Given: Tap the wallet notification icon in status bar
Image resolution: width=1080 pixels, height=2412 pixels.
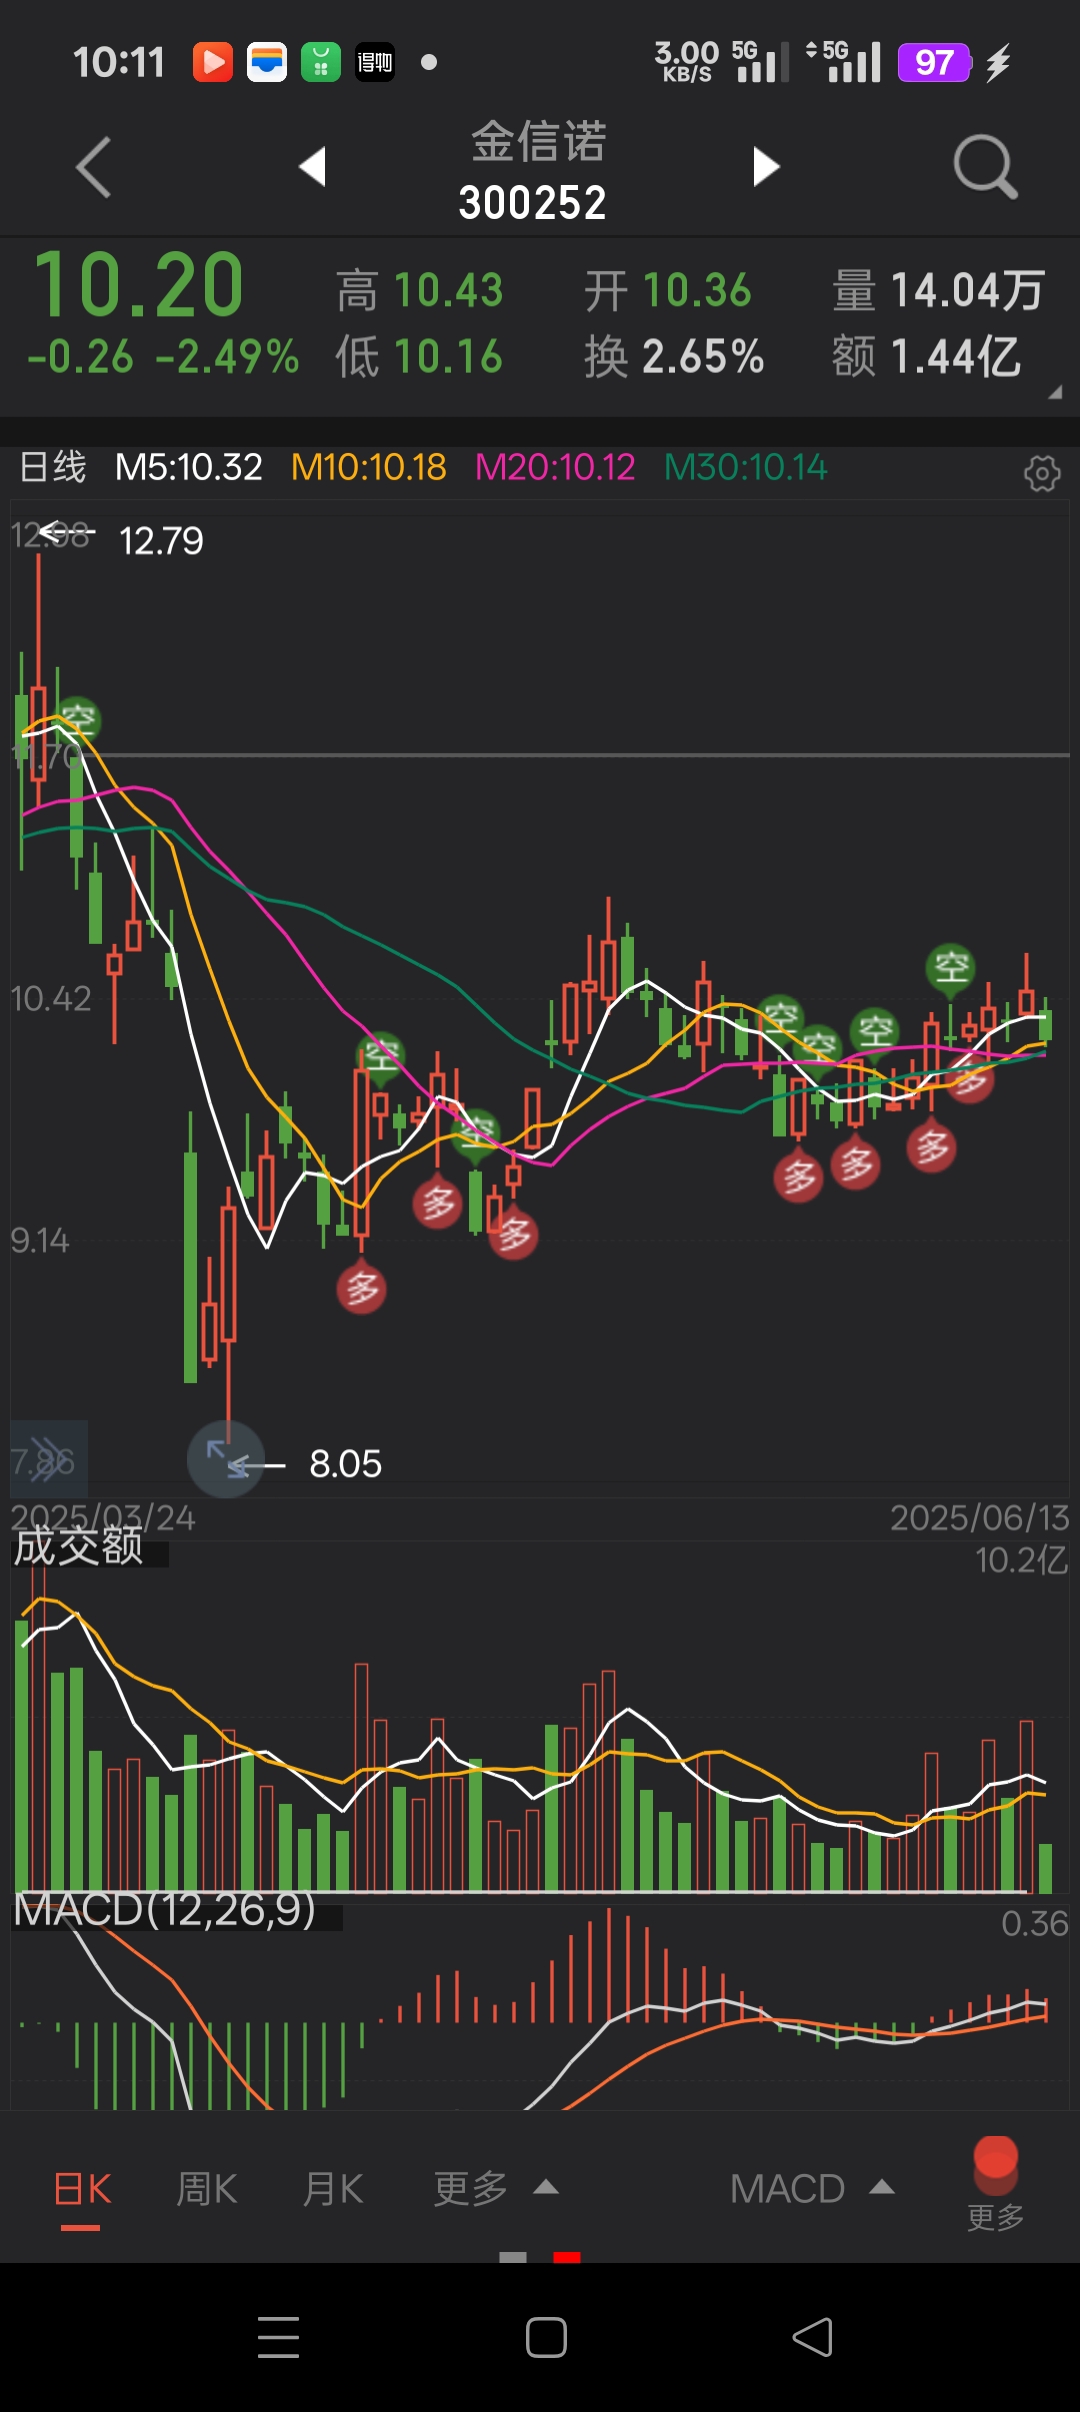Looking at the screenshot, I should tap(267, 62).
